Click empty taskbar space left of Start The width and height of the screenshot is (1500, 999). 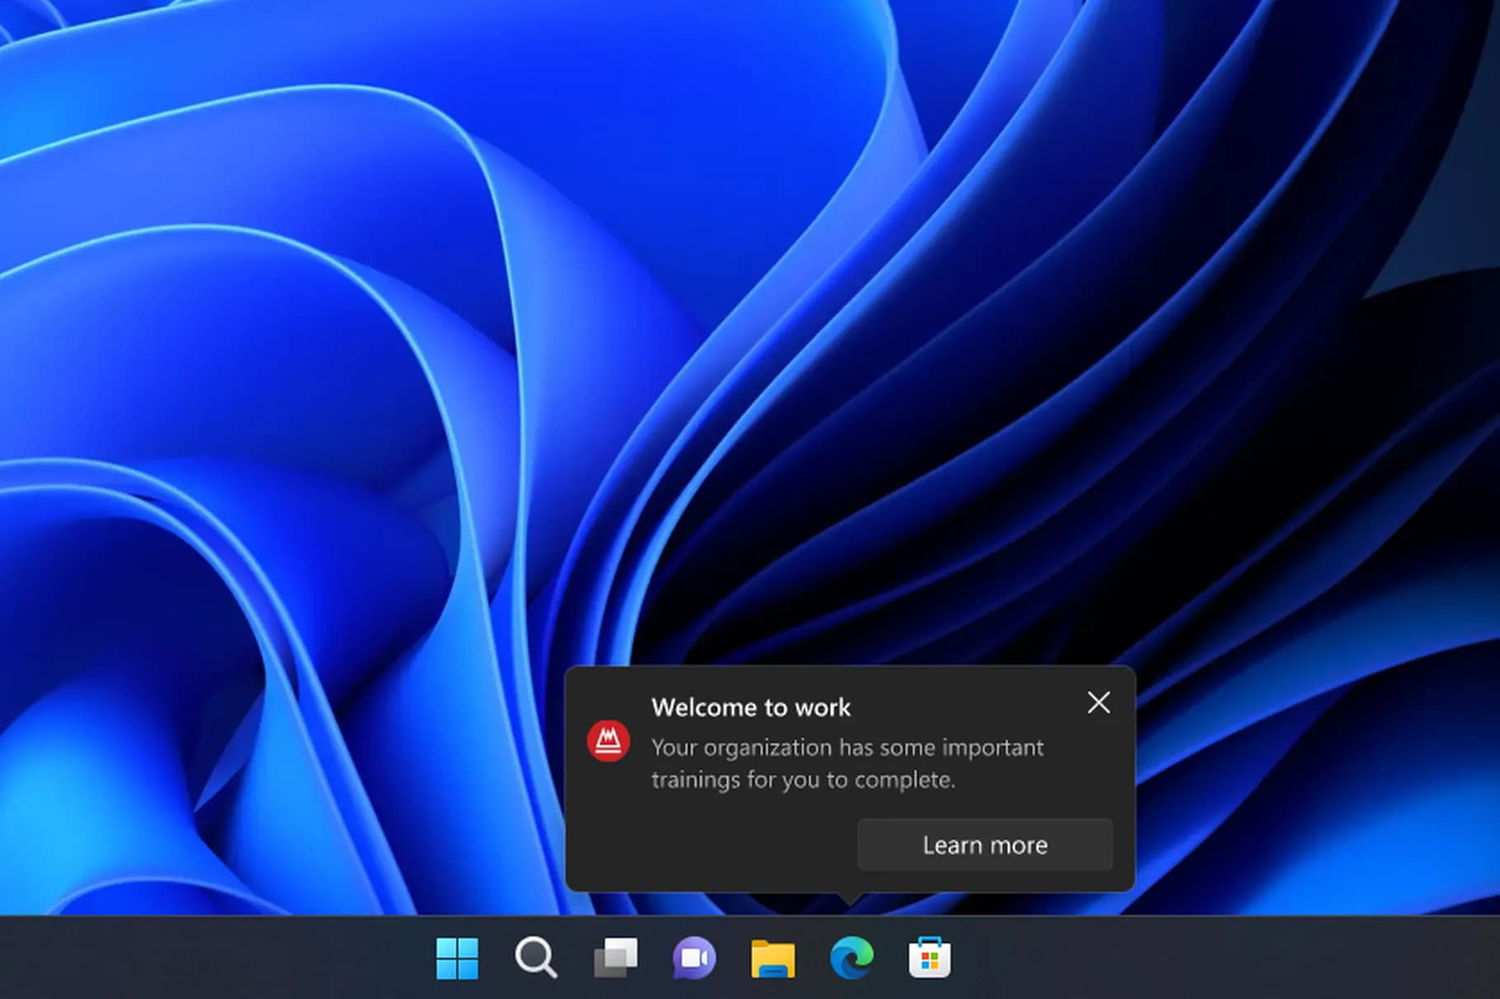tap(200, 958)
